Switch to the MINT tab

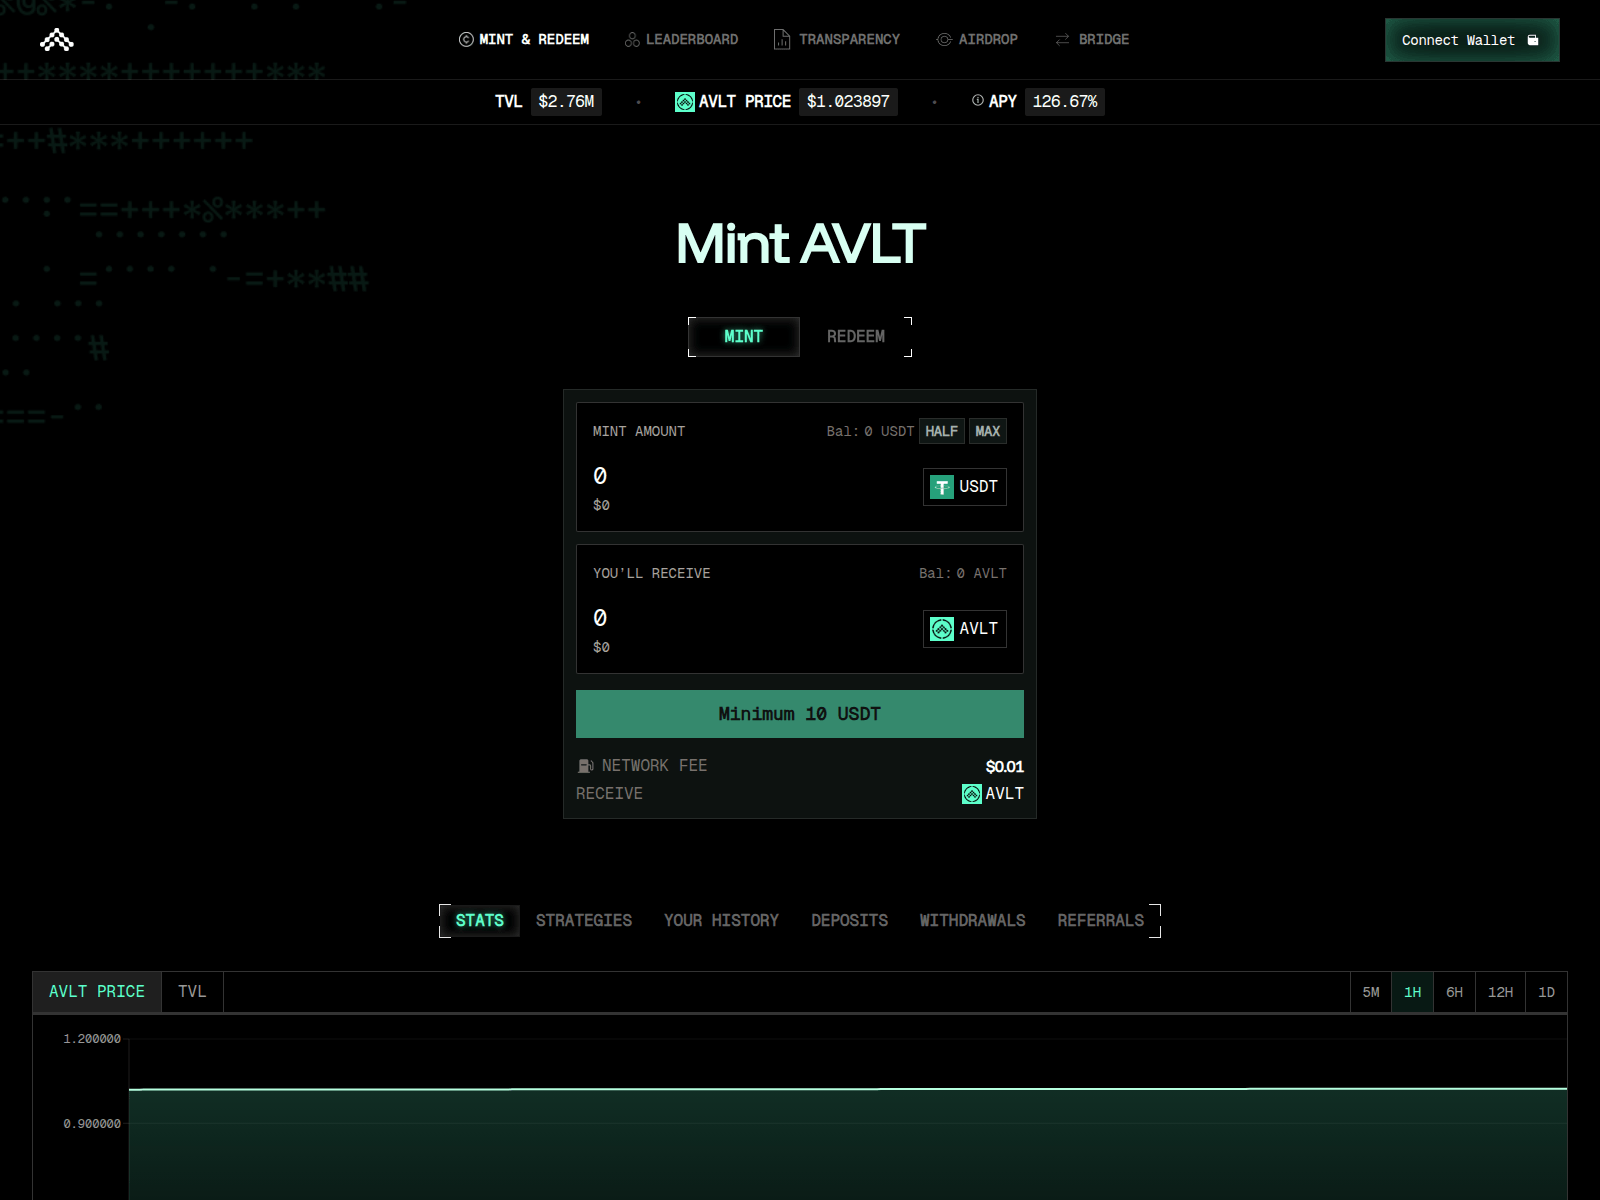pos(744,337)
